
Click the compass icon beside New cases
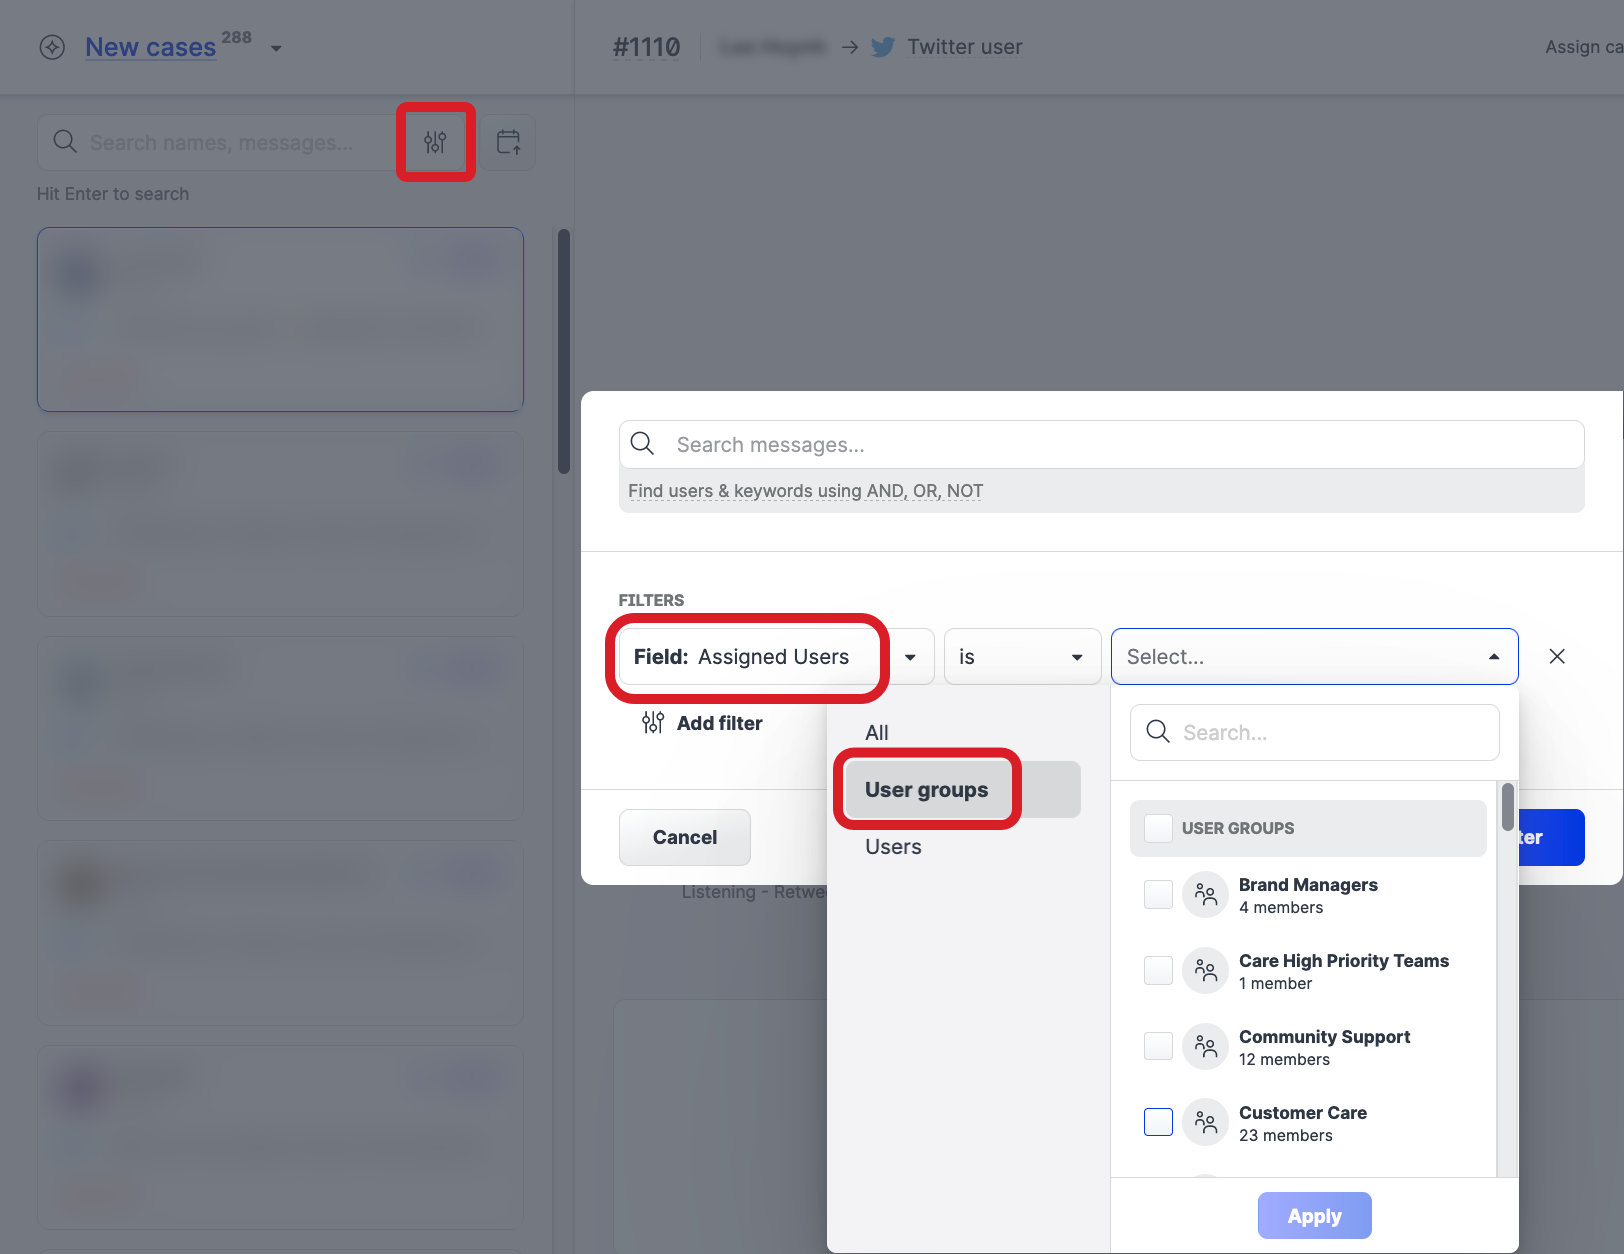click(x=52, y=47)
